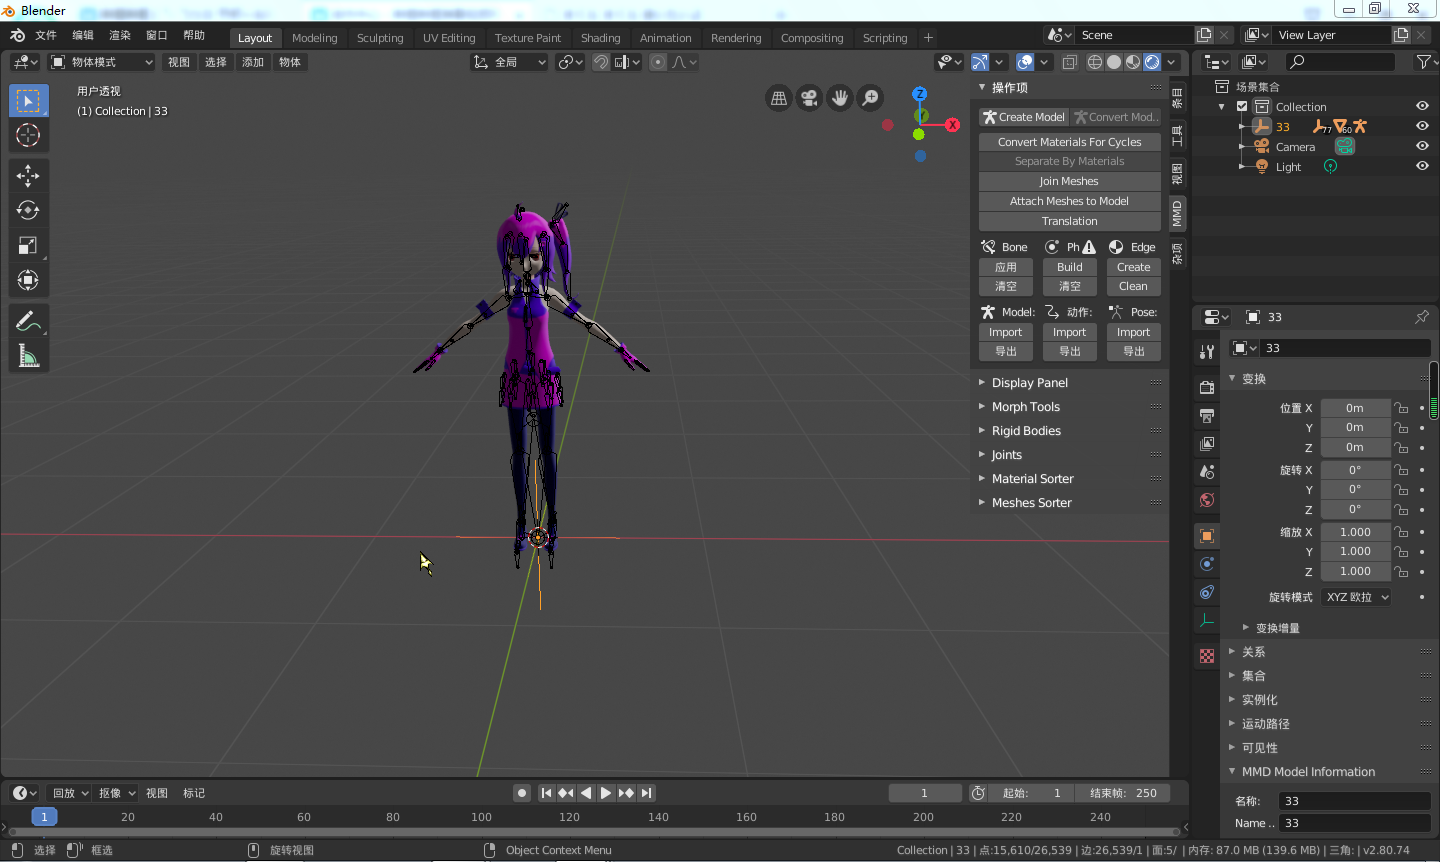Select the Measure ruler tool
Viewport: 1440px width, 862px height.
coord(28,356)
